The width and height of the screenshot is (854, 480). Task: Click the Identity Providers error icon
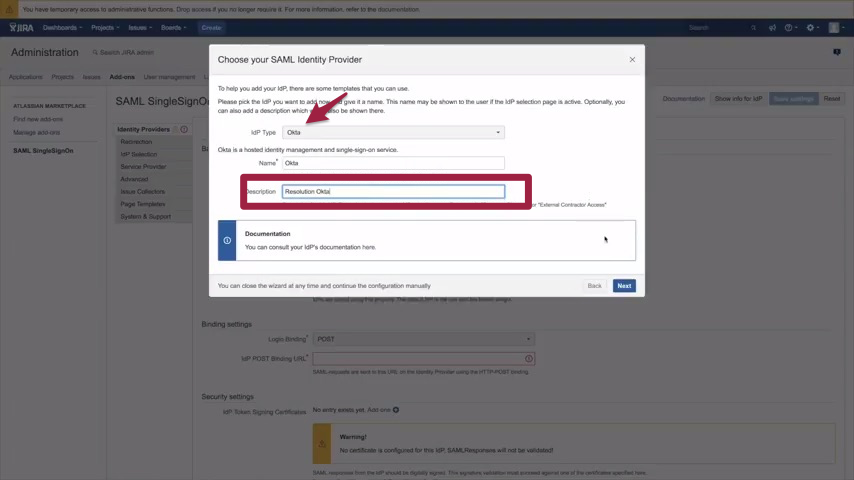(184, 129)
